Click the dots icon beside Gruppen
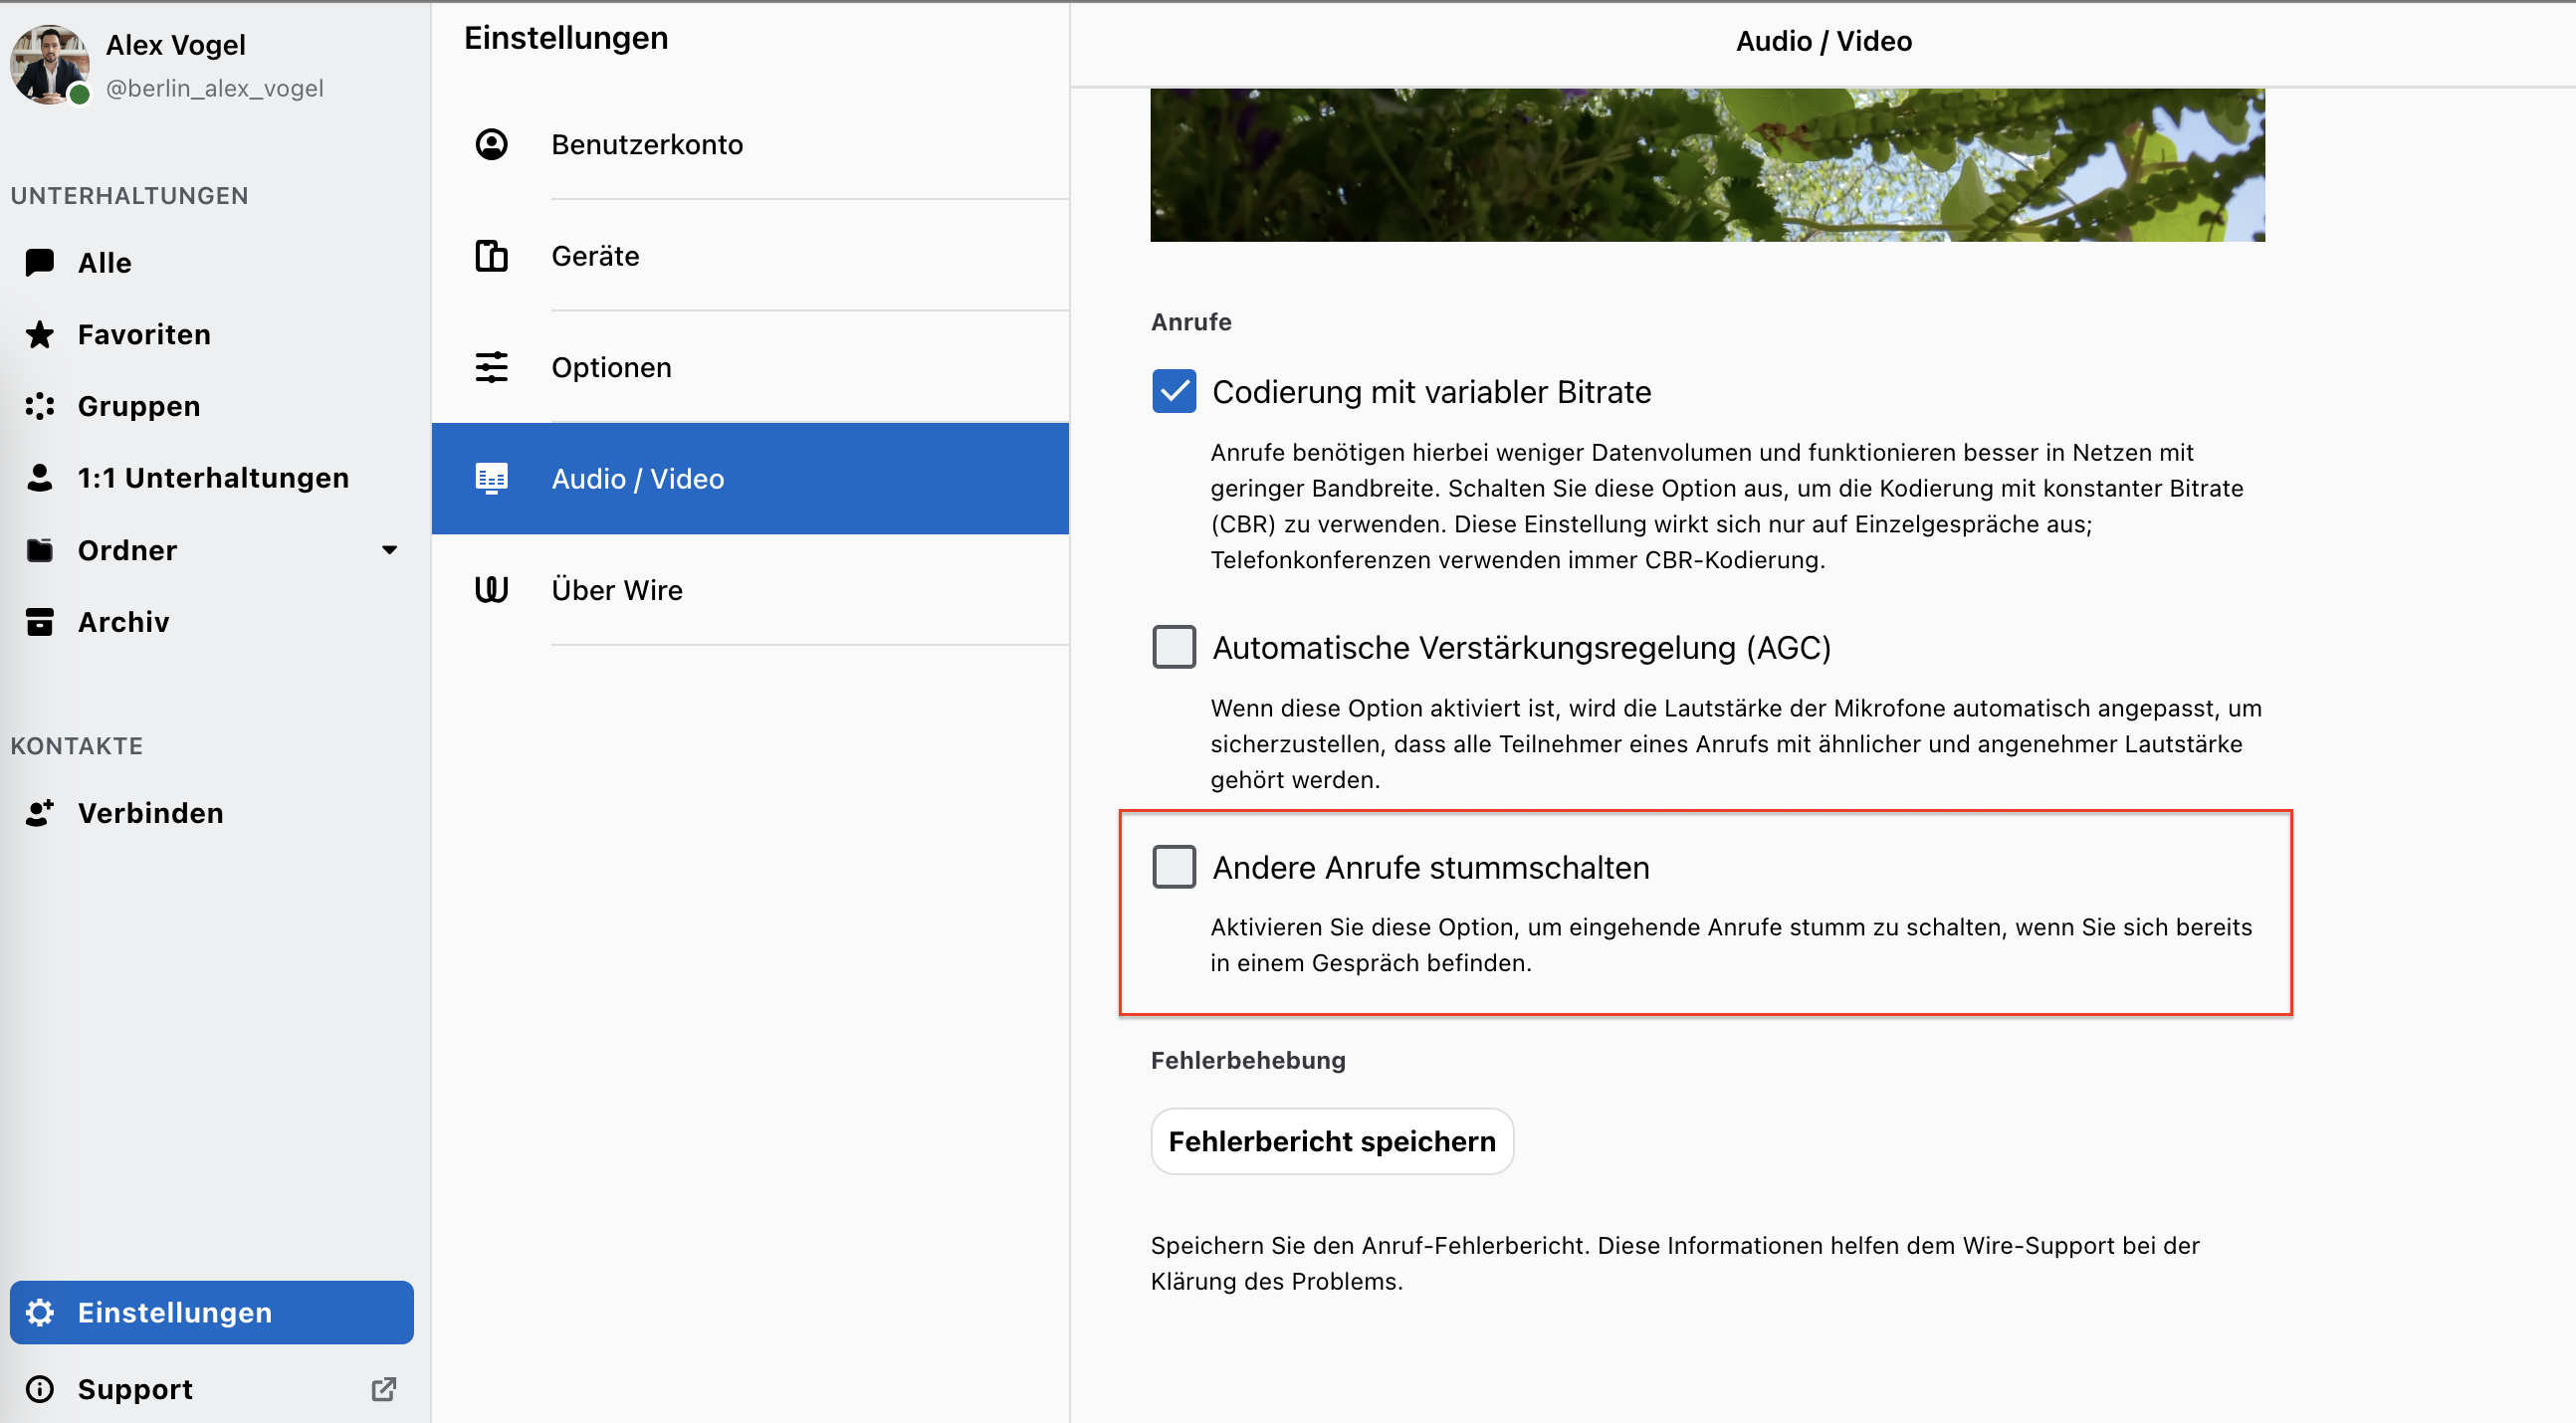The width and height of the screenshot is (2576, 1423). pyautogui.click(x=40, y=406)
